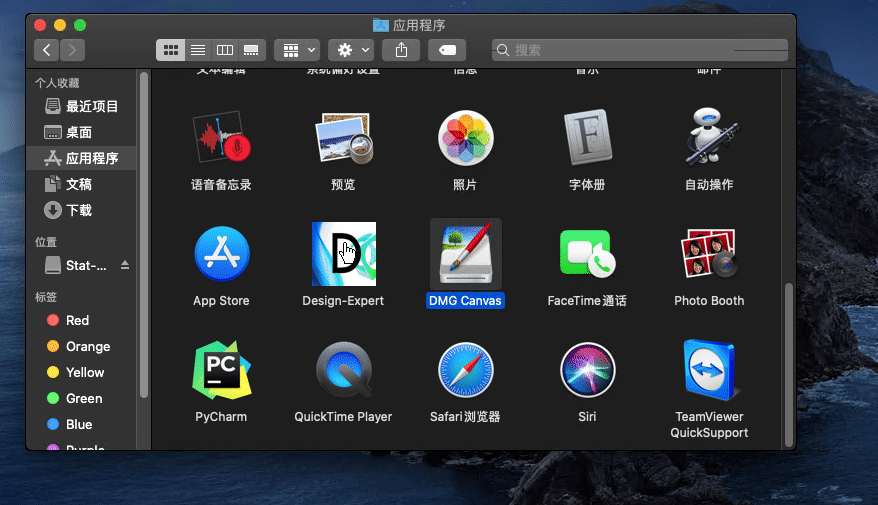The width and height of the screenshot is (878, 505).
Task: Select the Yellow tag in sidebar
Action: [x=81, y=372]
